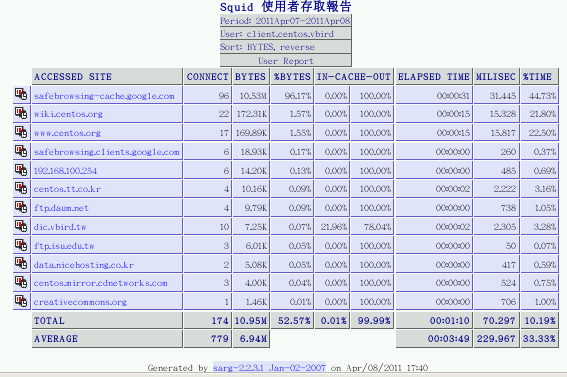This screenshot has width=567, height=377.
Task: Follow the safebrowsing.clients.google.com link
Action: (x=107, y=152)
